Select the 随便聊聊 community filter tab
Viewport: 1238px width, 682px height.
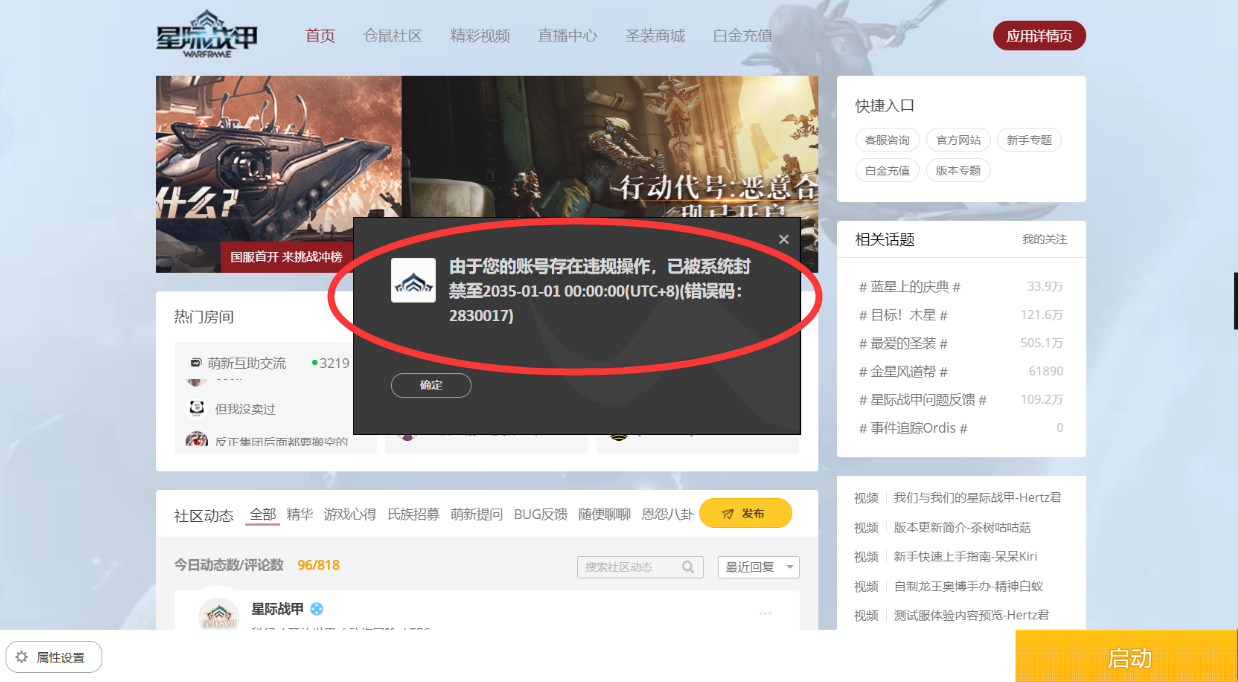point(604,514)
